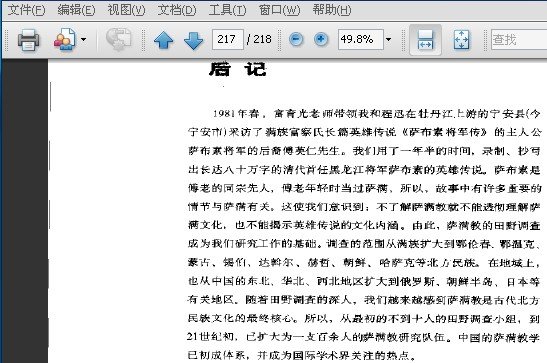Click the zoom percentage field 49.8%
The image size is (547, 363).
click(x=361, y=39)
